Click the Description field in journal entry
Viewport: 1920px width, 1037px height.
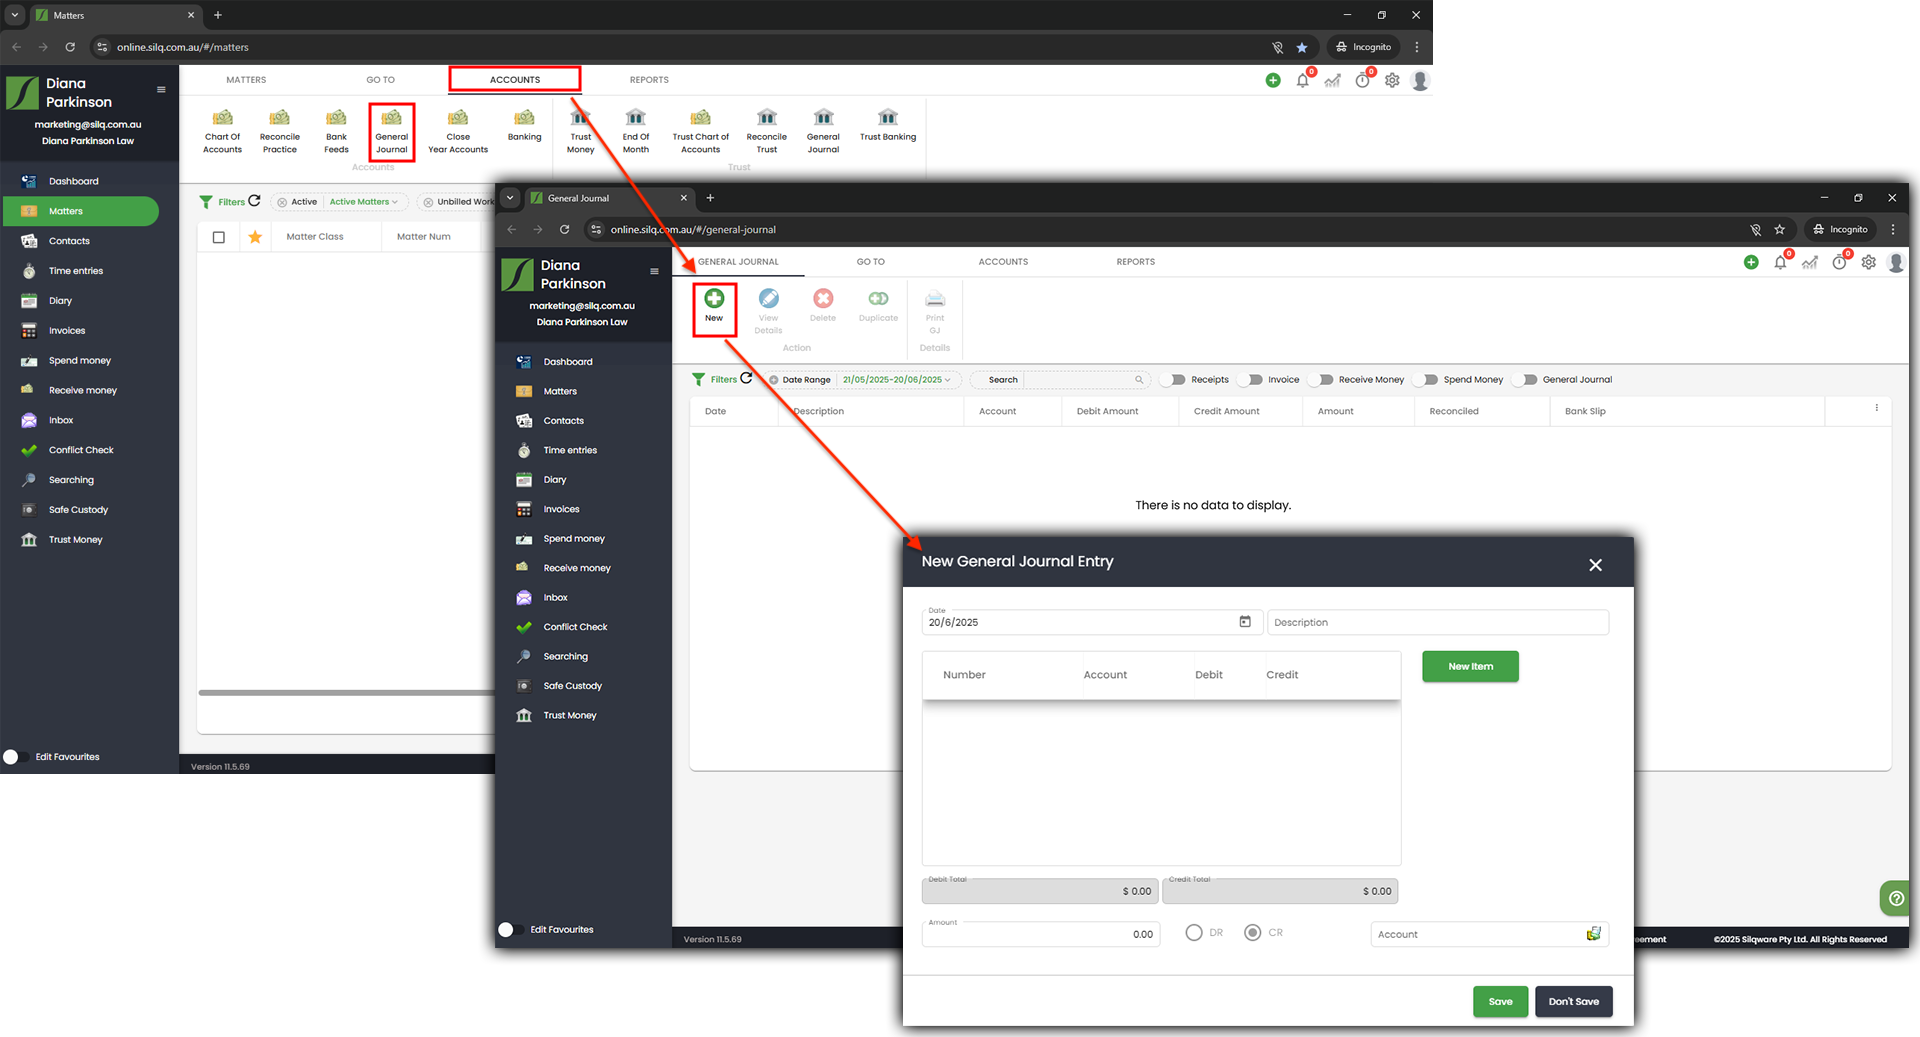(x=1438, y=622)
